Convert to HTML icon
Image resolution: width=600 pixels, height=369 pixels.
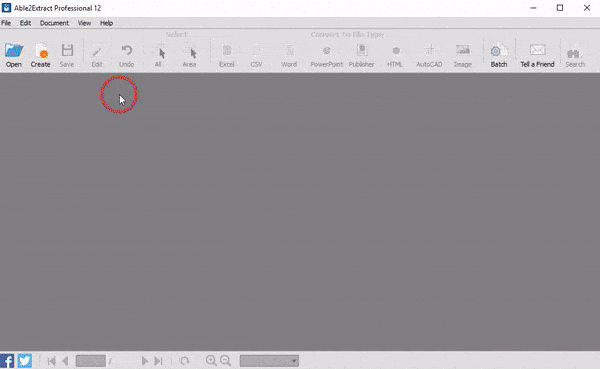click(396, 50)
